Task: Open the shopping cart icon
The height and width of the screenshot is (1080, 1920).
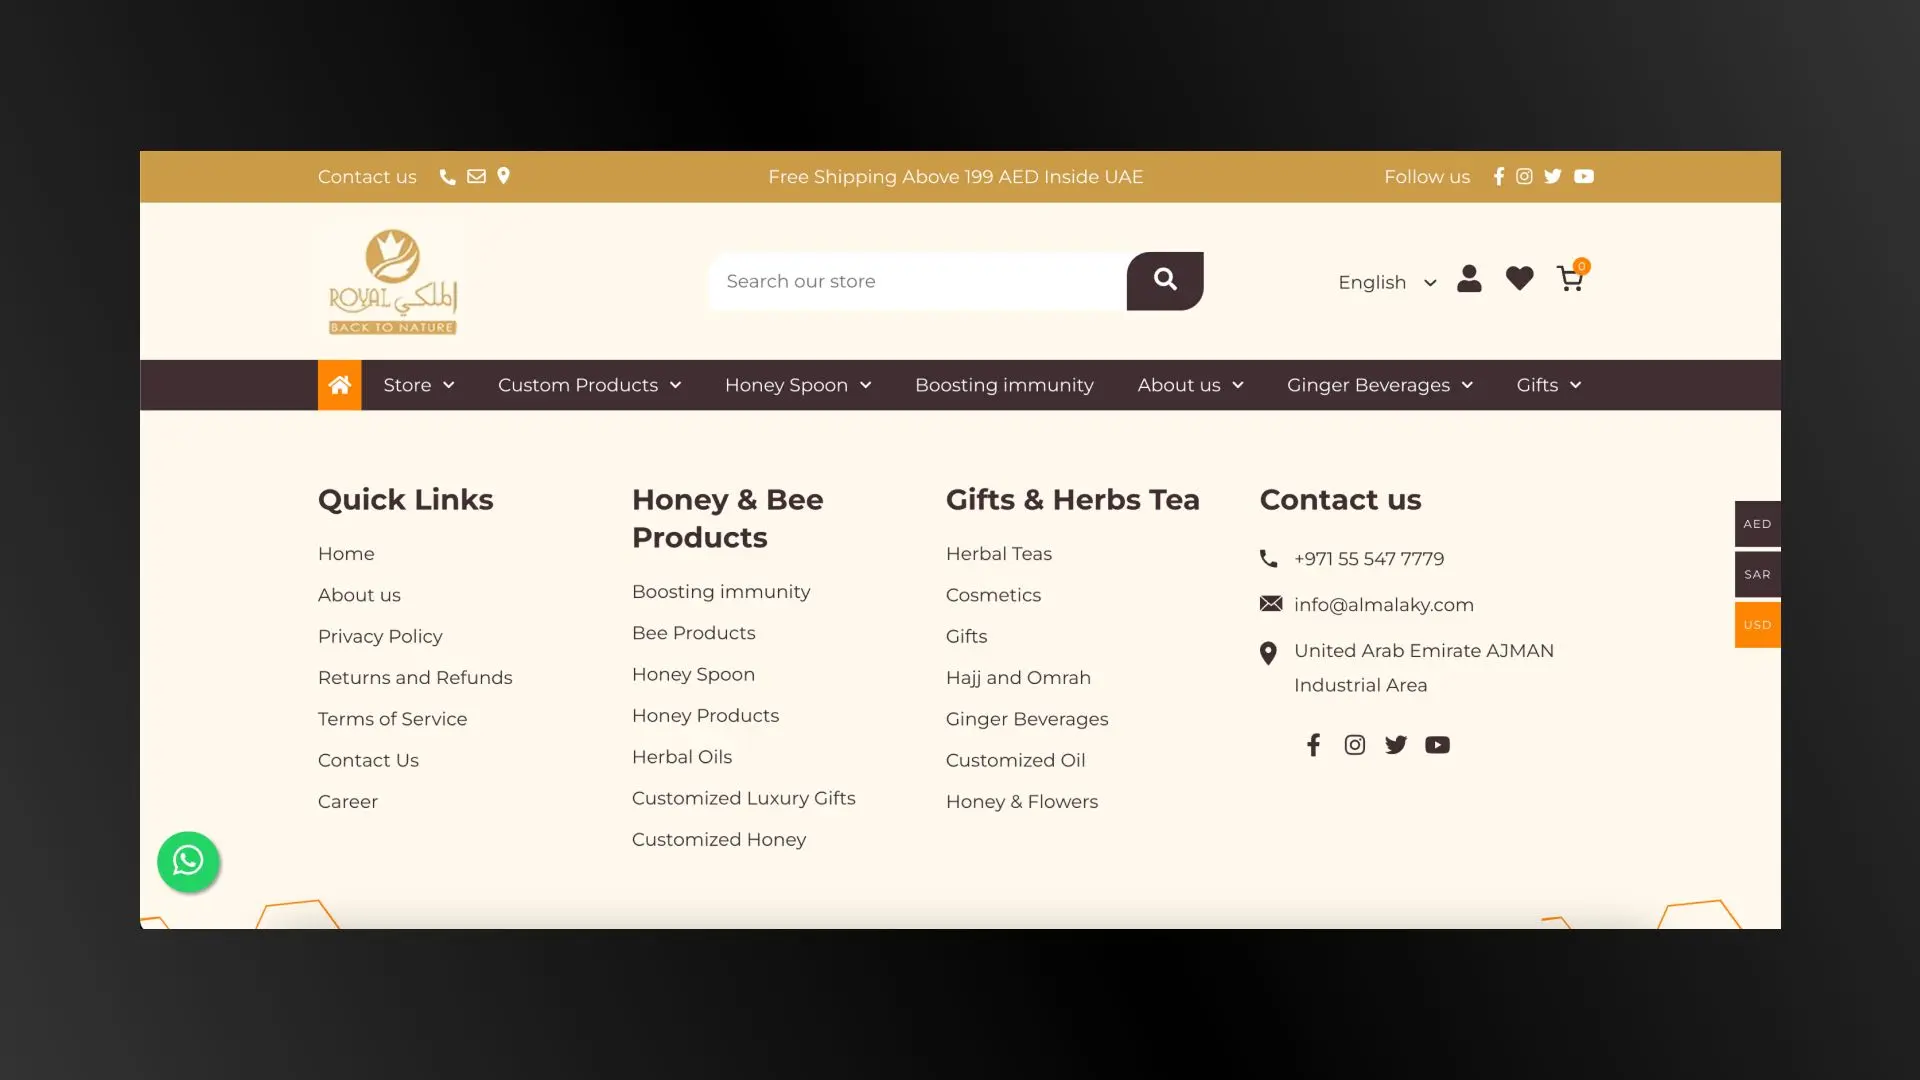Action: point(1570,279)
